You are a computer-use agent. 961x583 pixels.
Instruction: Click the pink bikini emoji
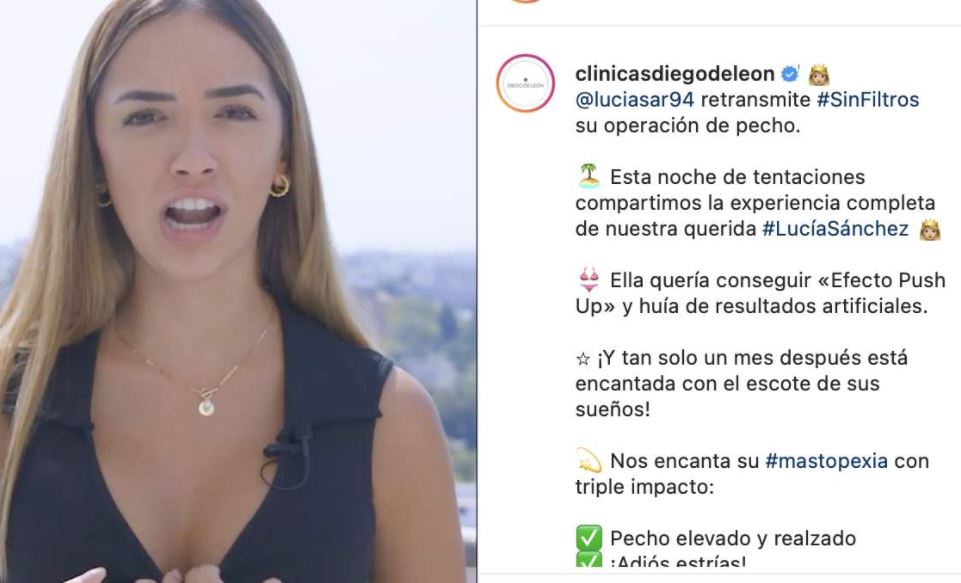tap(589, 280)
